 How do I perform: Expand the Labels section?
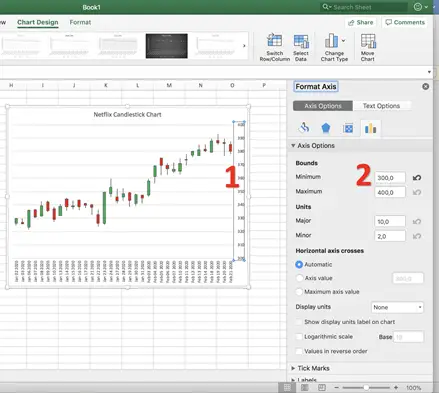pyautogui.click(x=293, y=380)
